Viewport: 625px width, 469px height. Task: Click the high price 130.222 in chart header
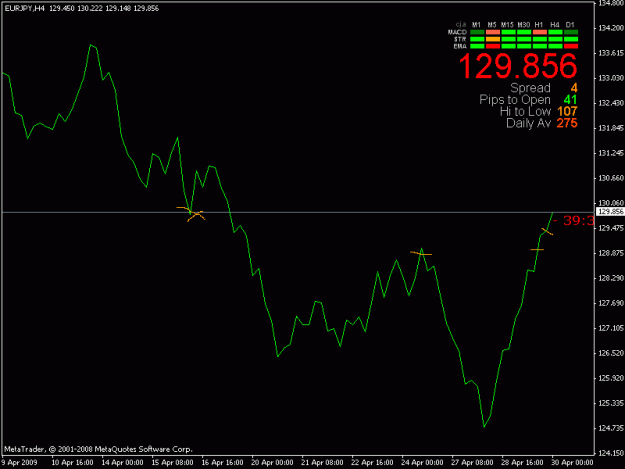tap(90, 8)
